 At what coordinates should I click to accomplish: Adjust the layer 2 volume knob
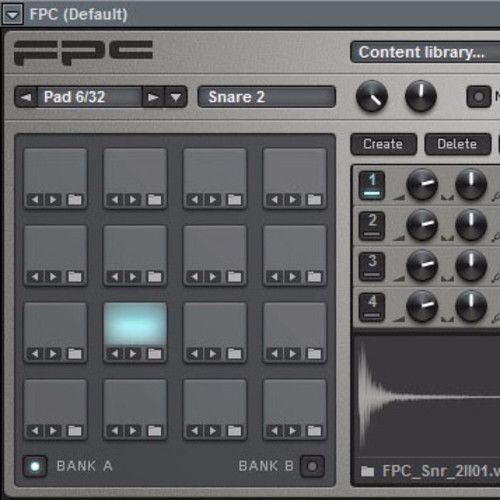(x=422, y=225)
